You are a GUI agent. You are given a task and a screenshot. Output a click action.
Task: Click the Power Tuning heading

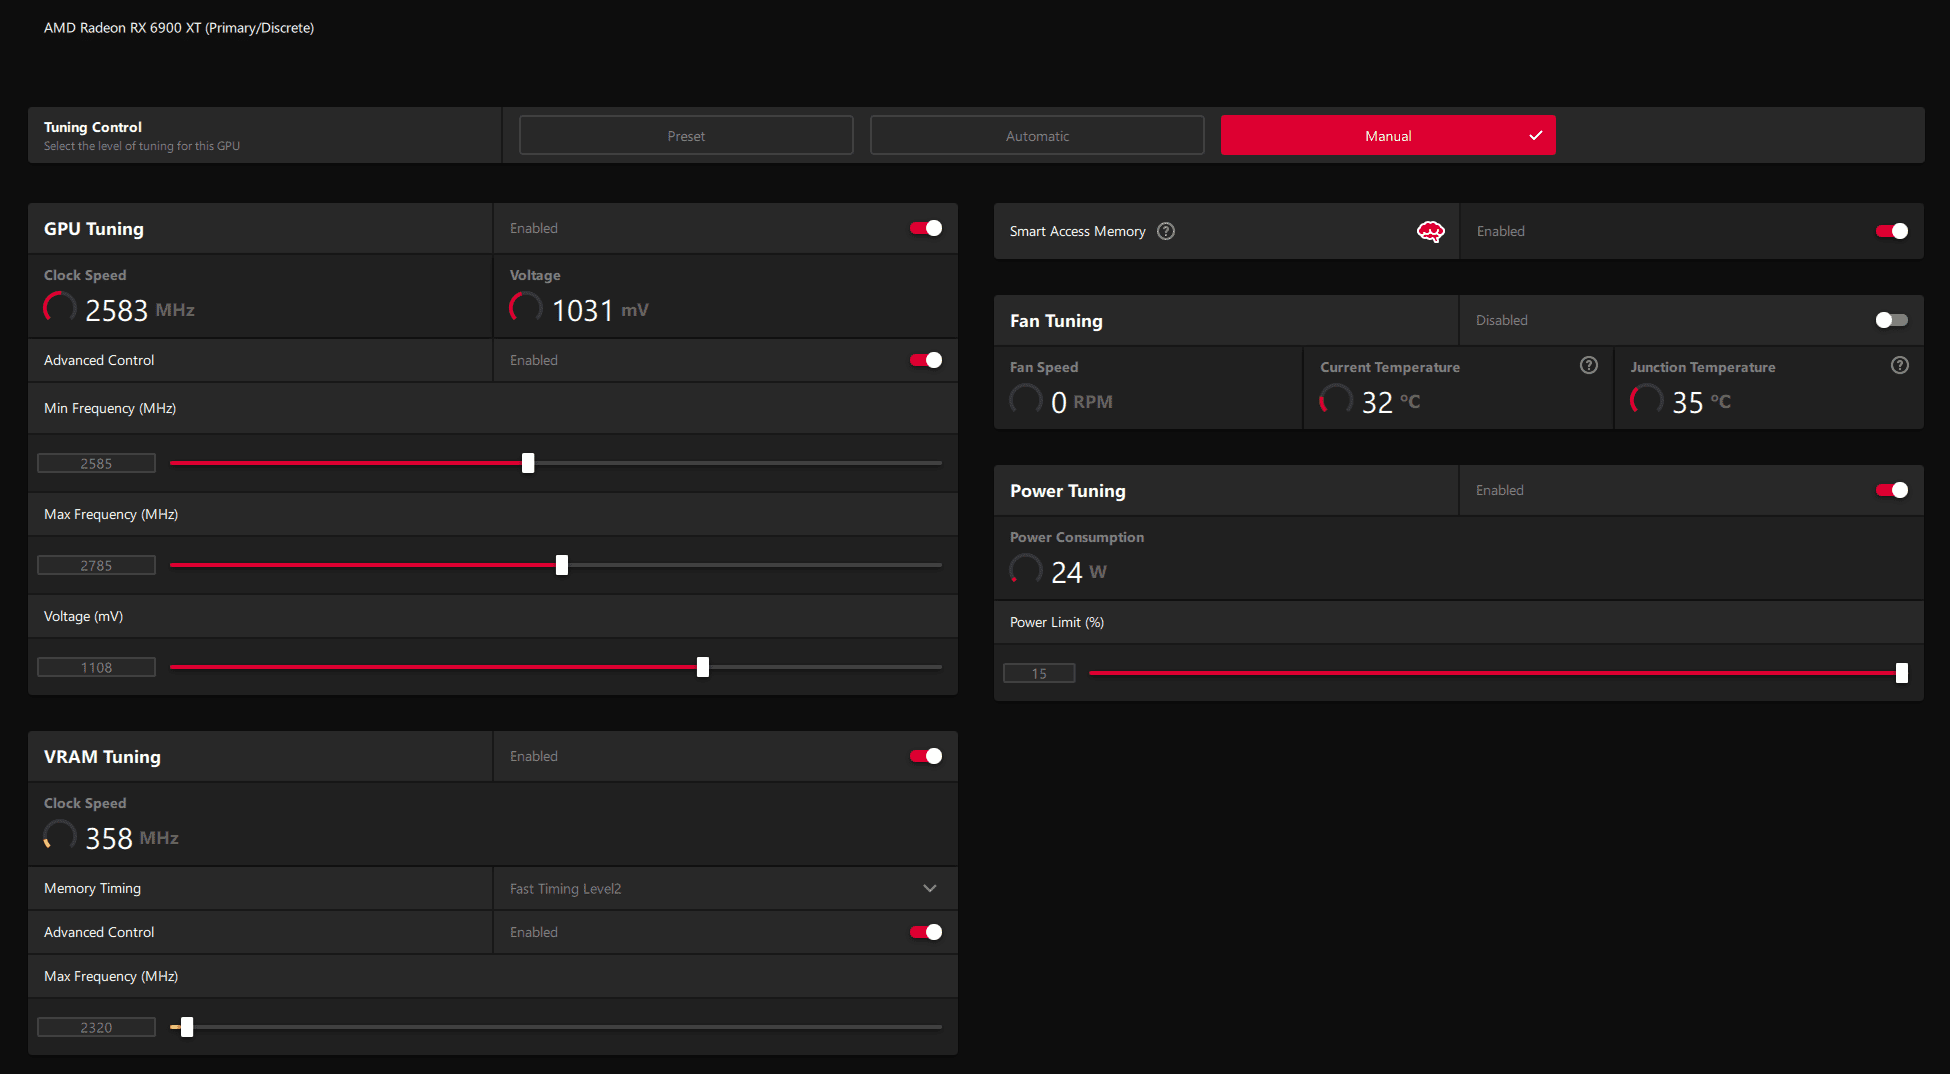pyautogui.click(x=1068, y=491)
